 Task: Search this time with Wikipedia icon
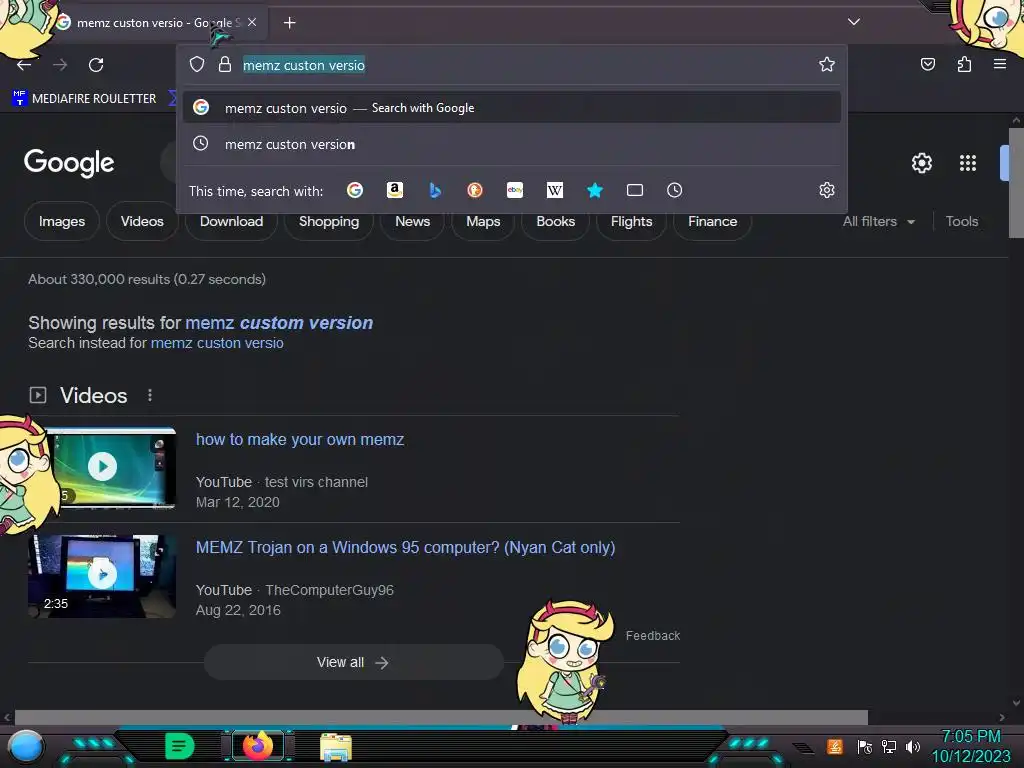tap(554, 190)
